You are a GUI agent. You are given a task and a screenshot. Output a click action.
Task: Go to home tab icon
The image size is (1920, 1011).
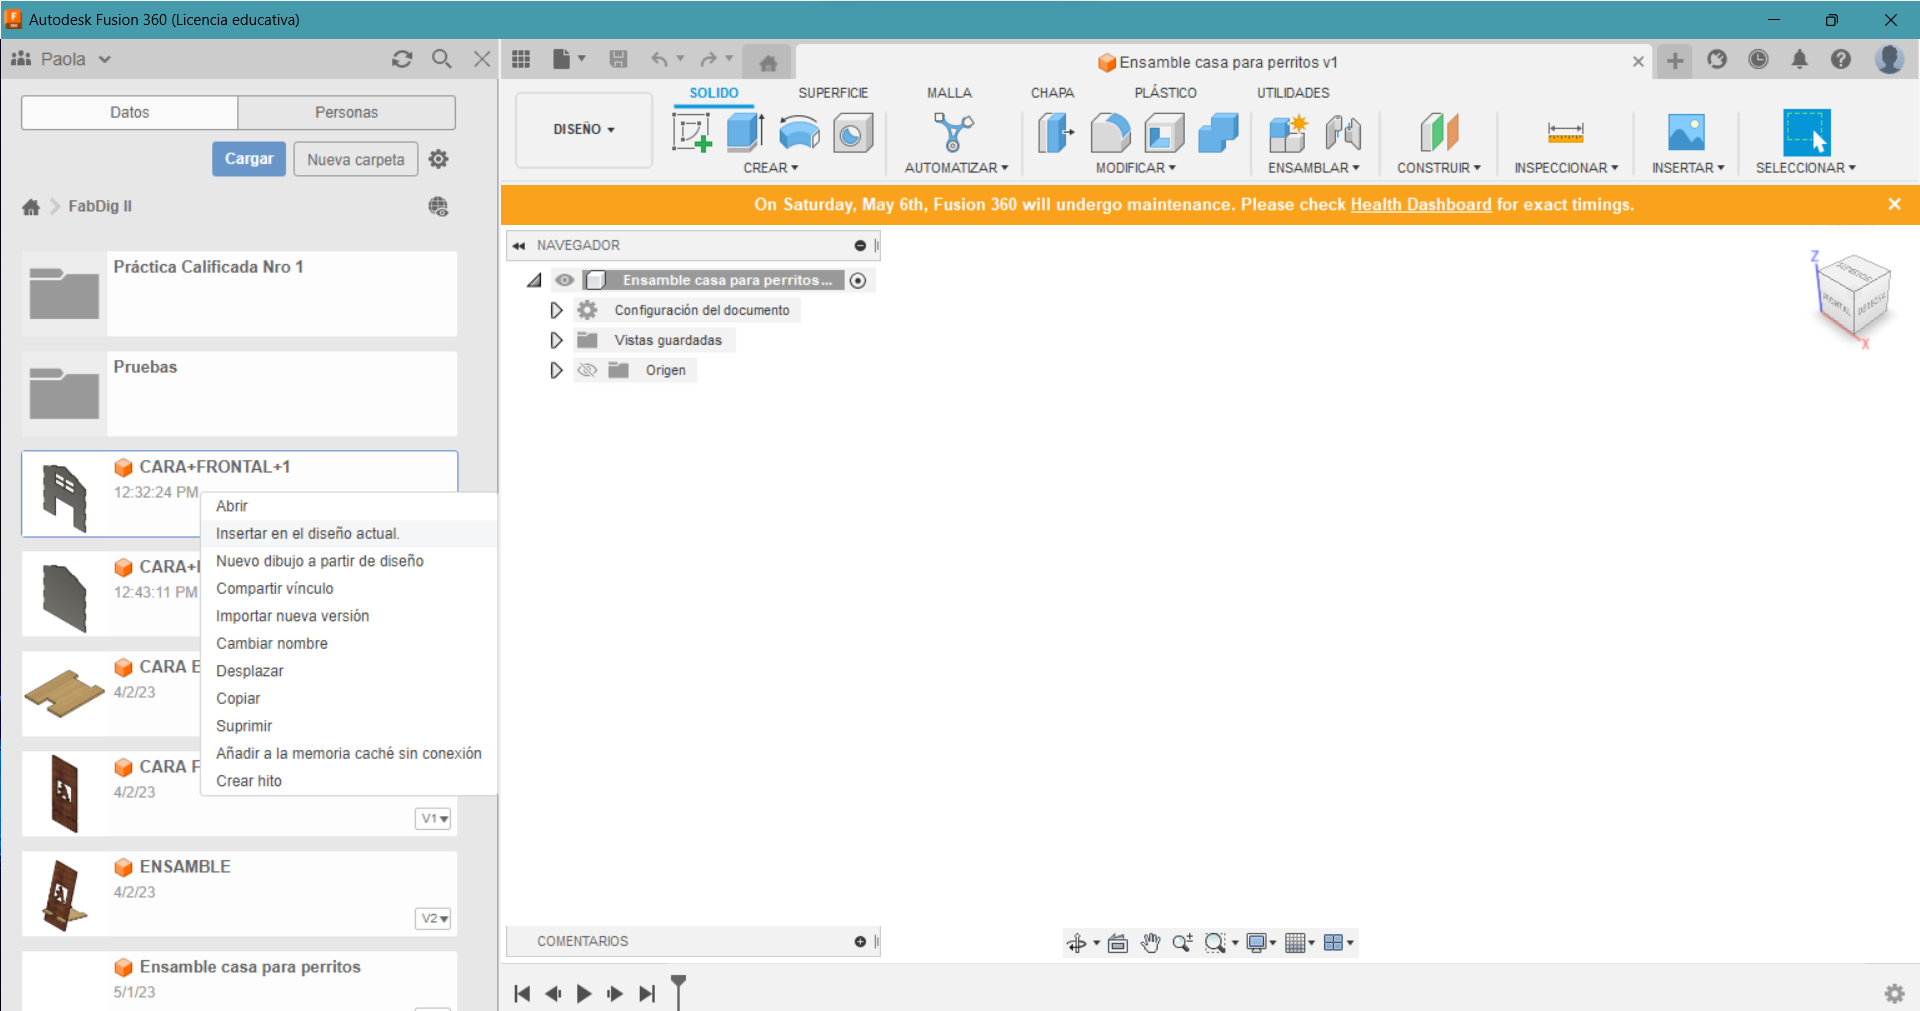point(768,63)
